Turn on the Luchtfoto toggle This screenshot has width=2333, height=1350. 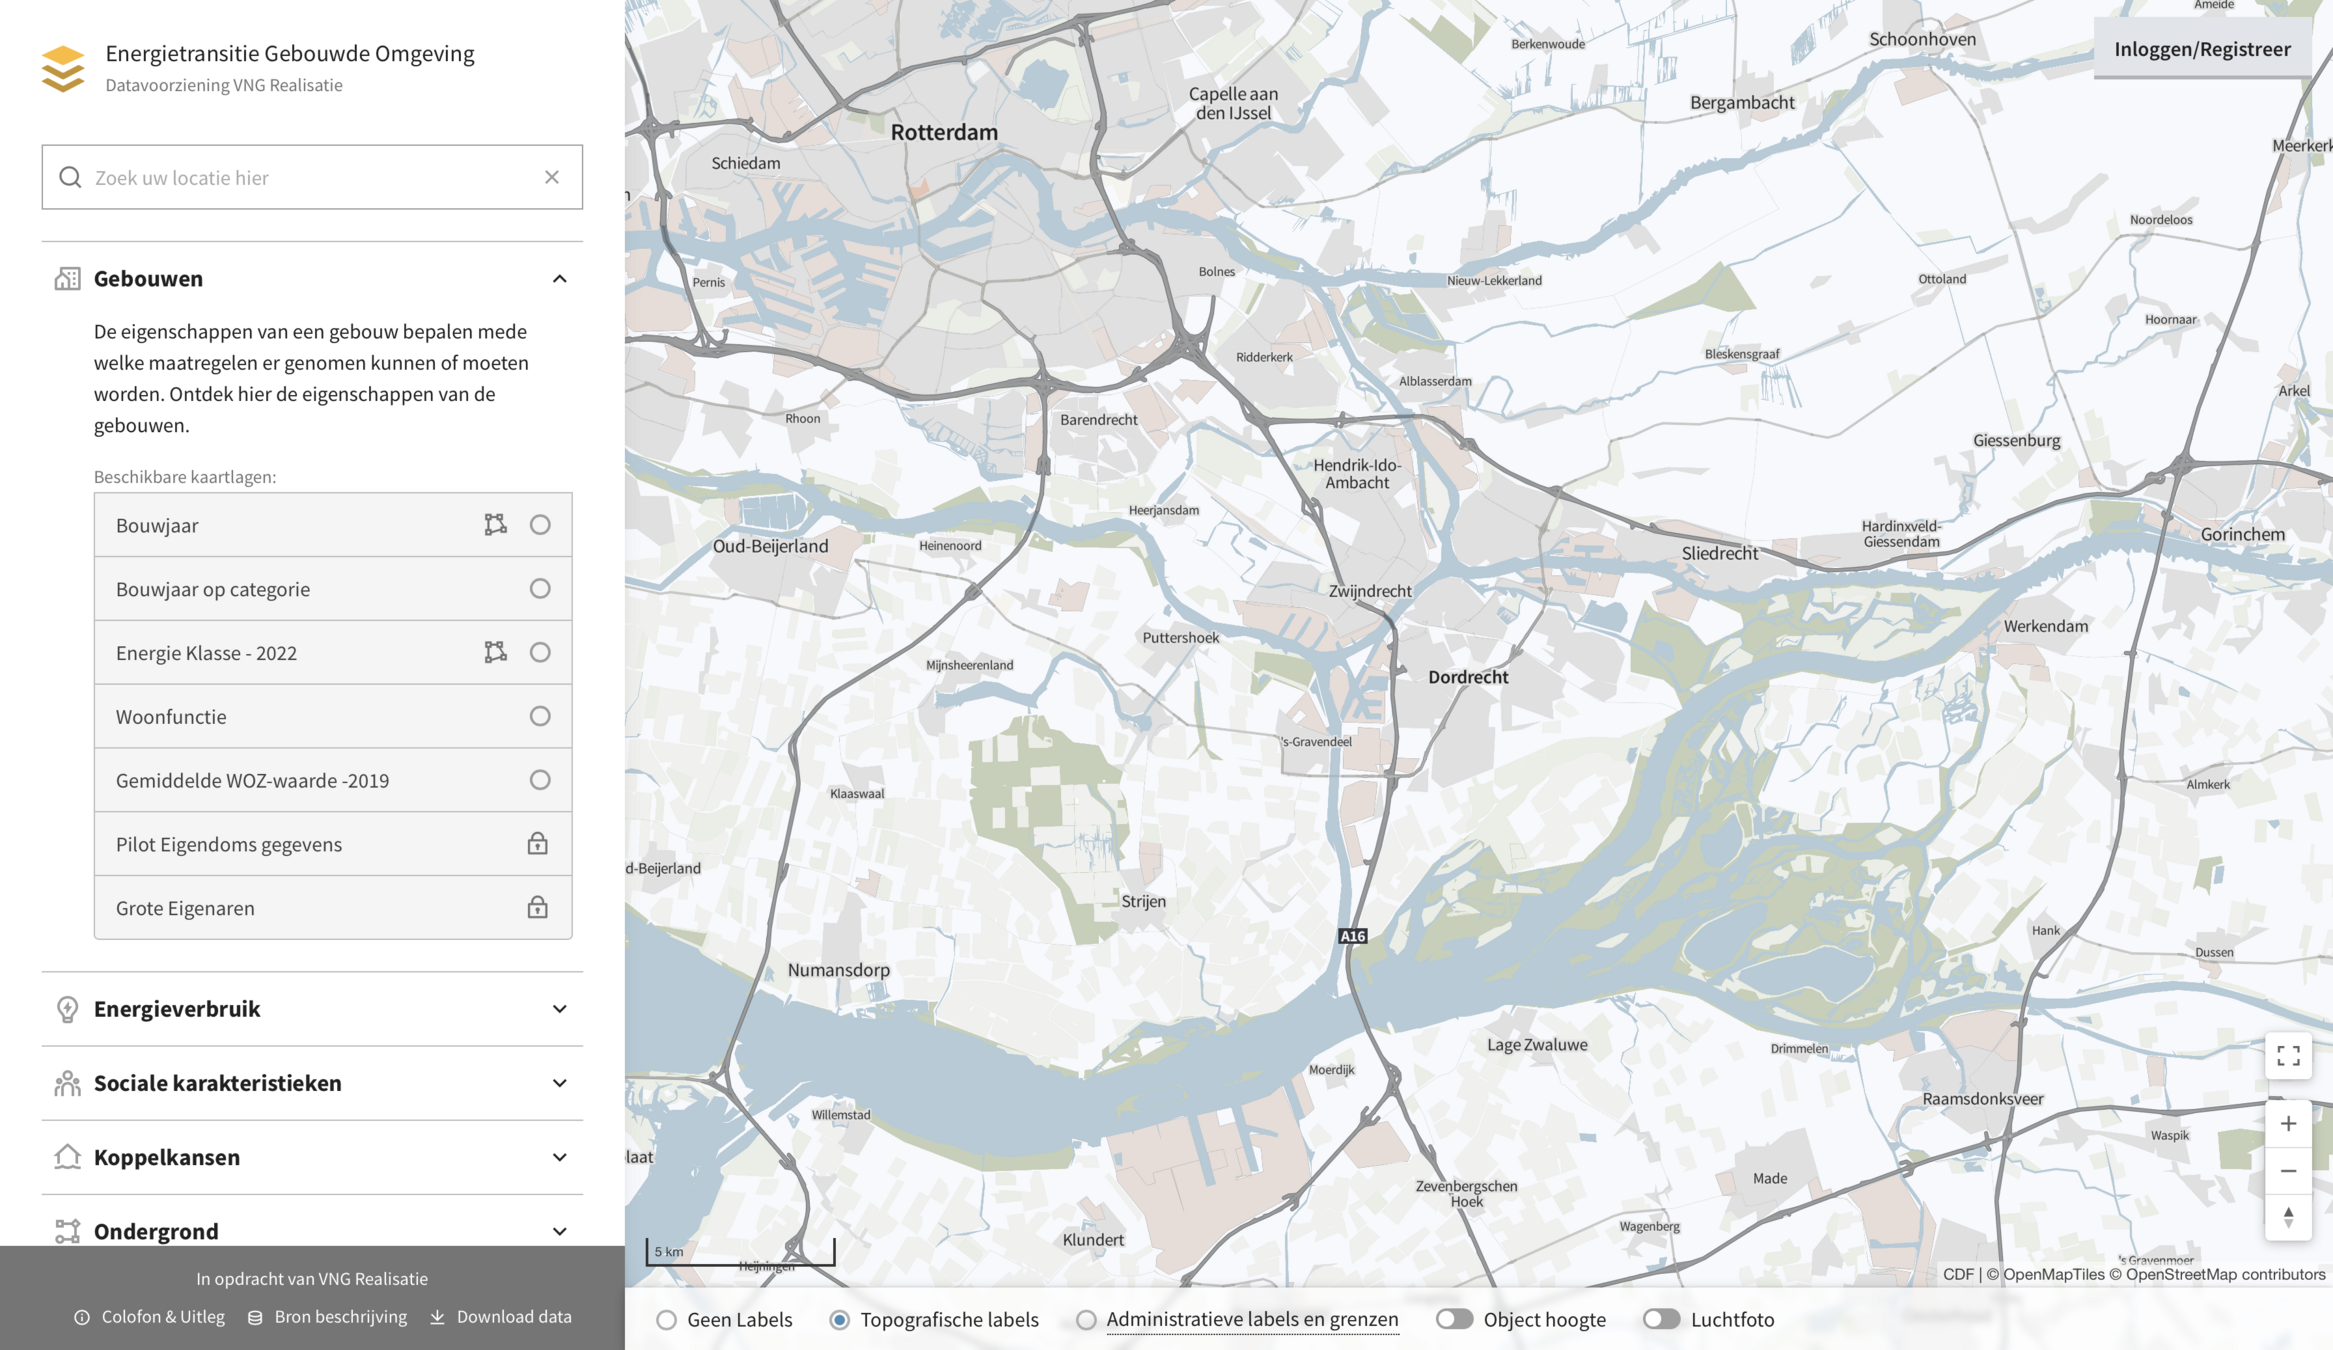click(1661, 1319)
